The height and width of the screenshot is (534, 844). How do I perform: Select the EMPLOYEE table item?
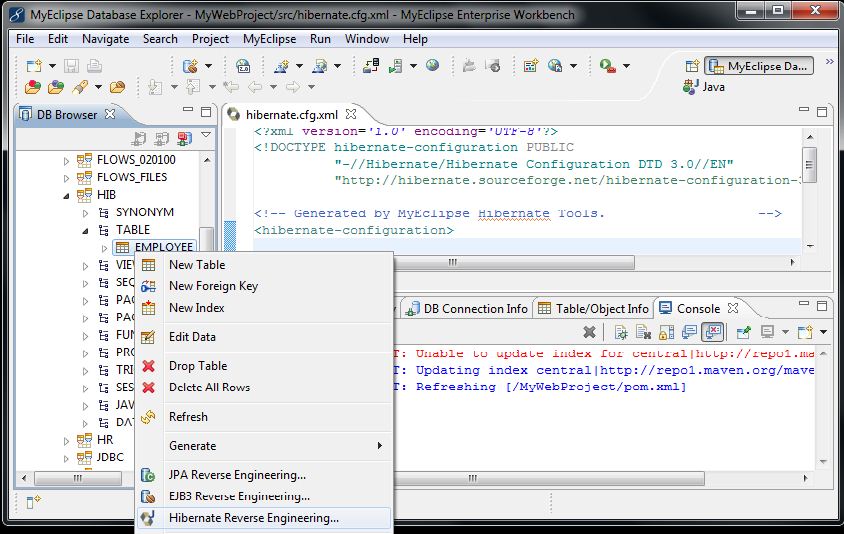[x=154, y=247]
